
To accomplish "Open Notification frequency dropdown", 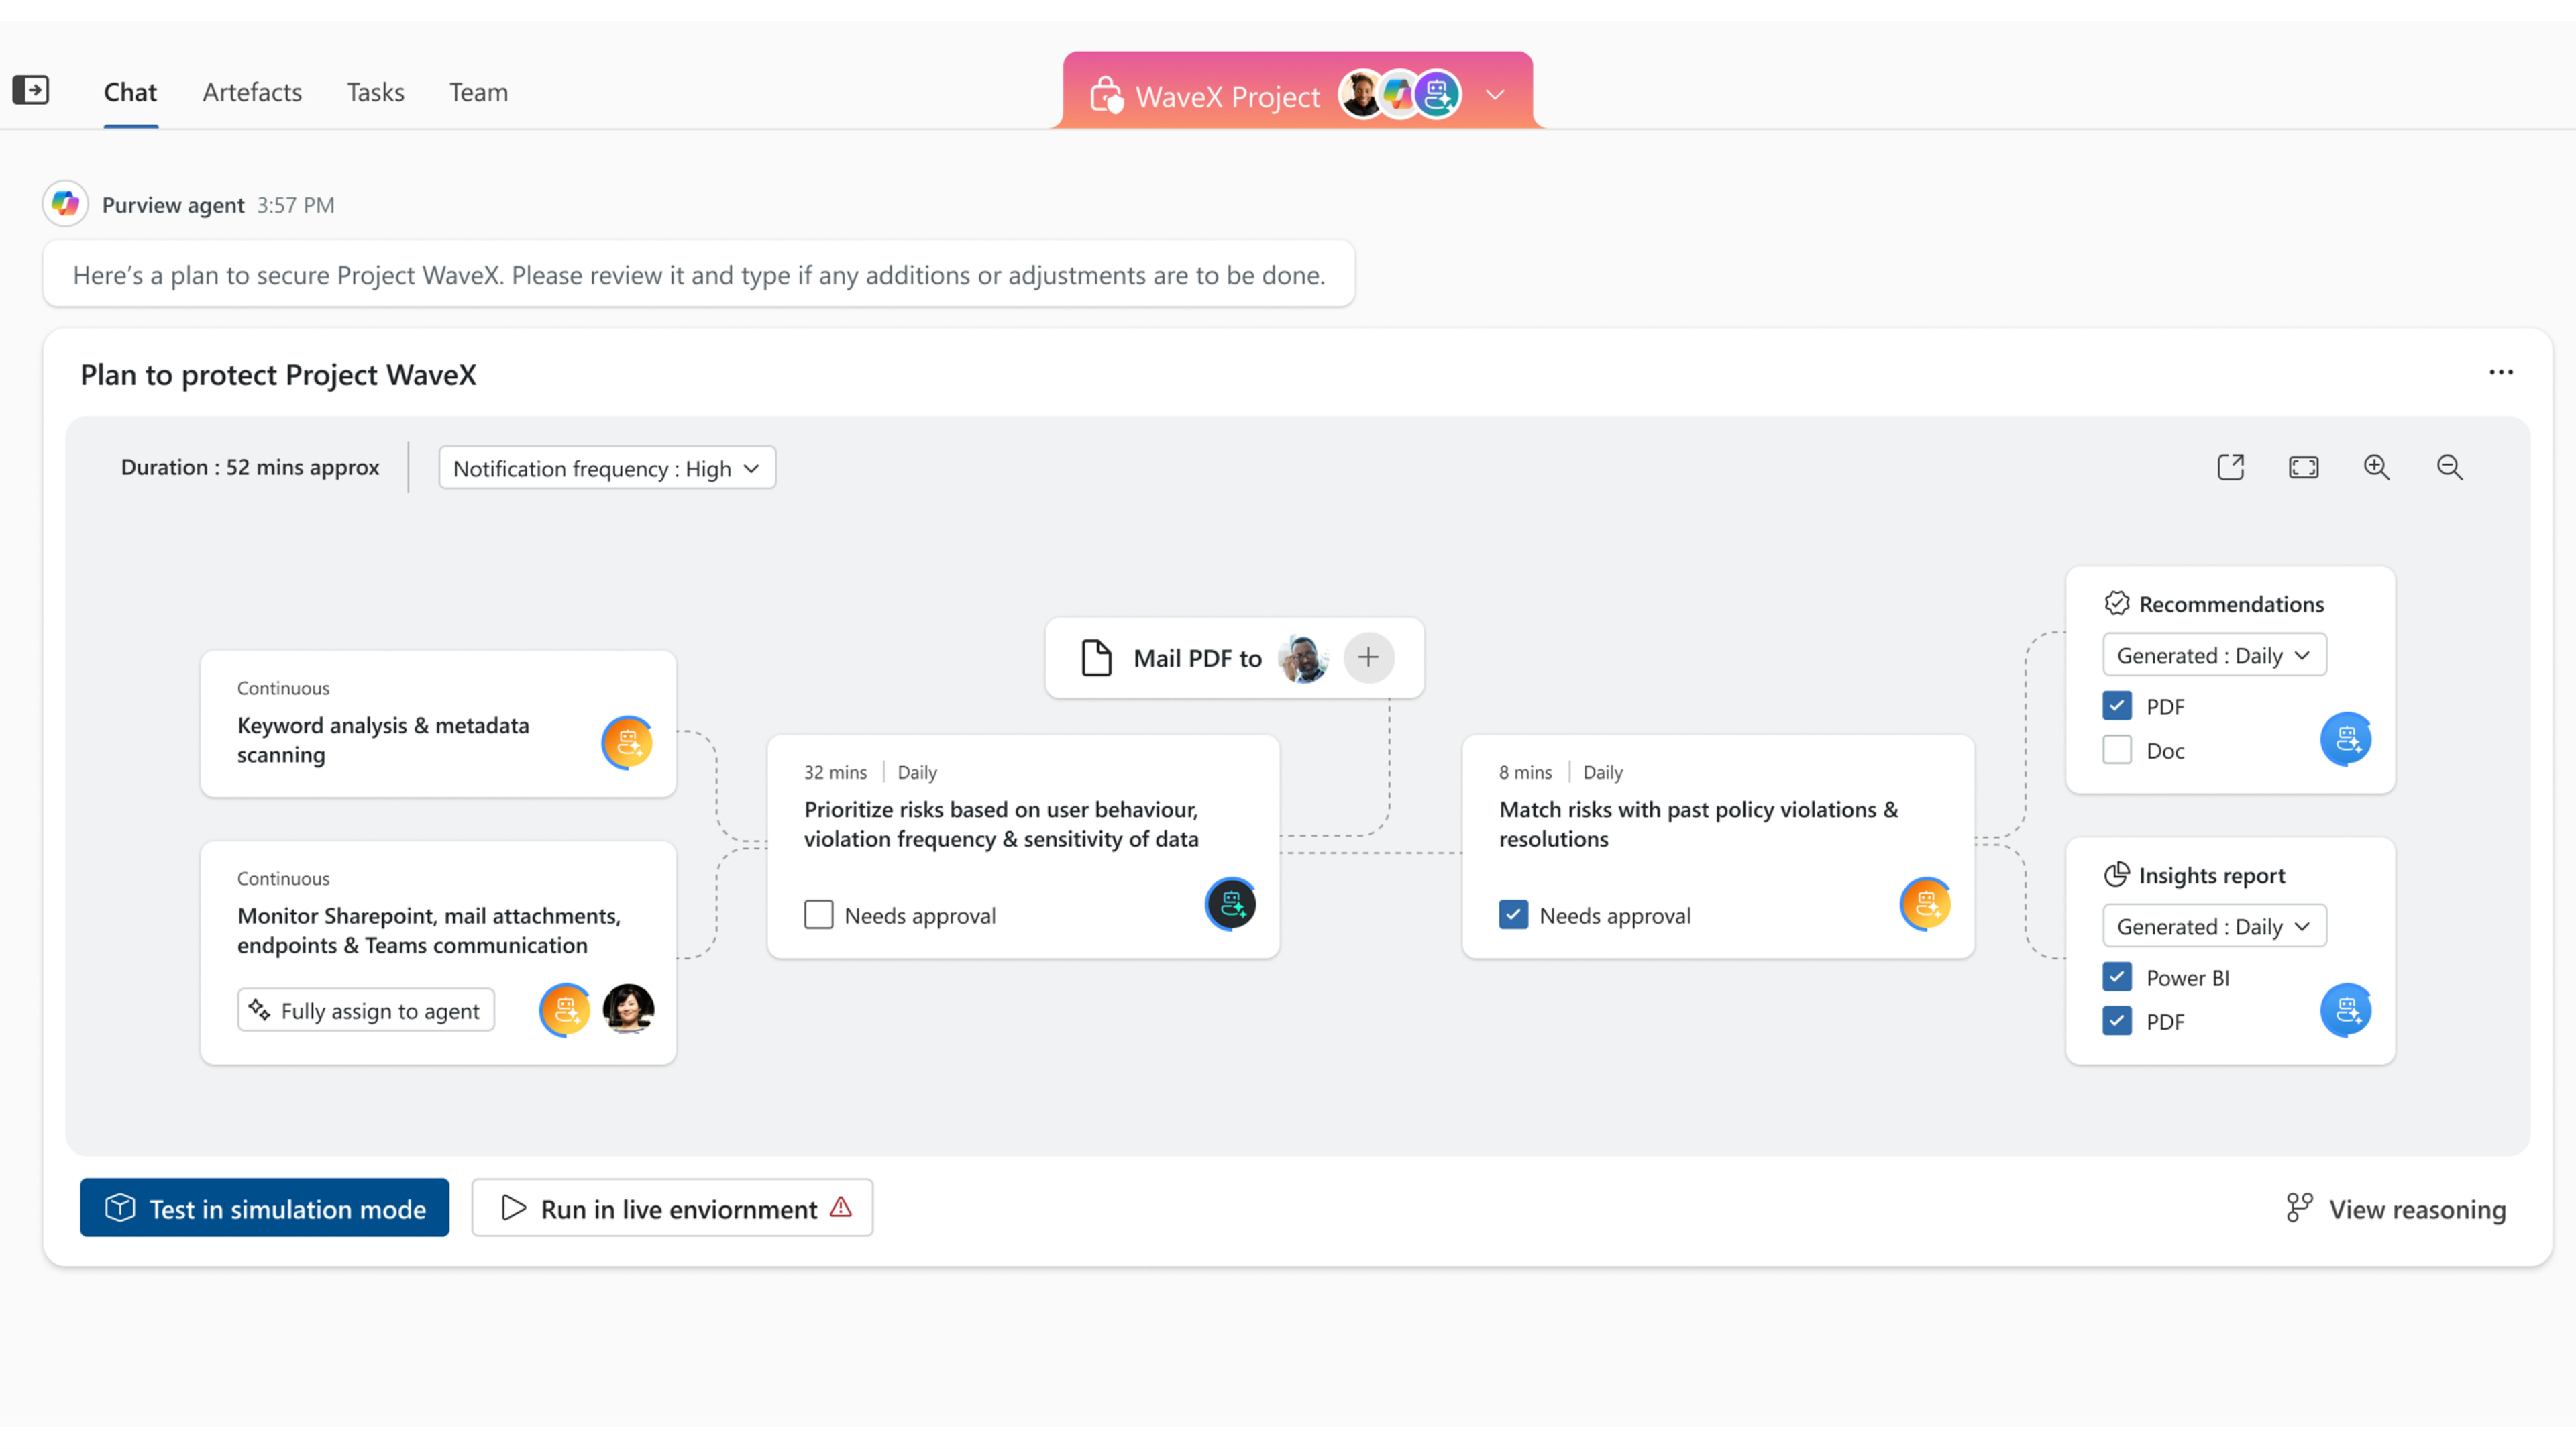I will coord(607,468).
